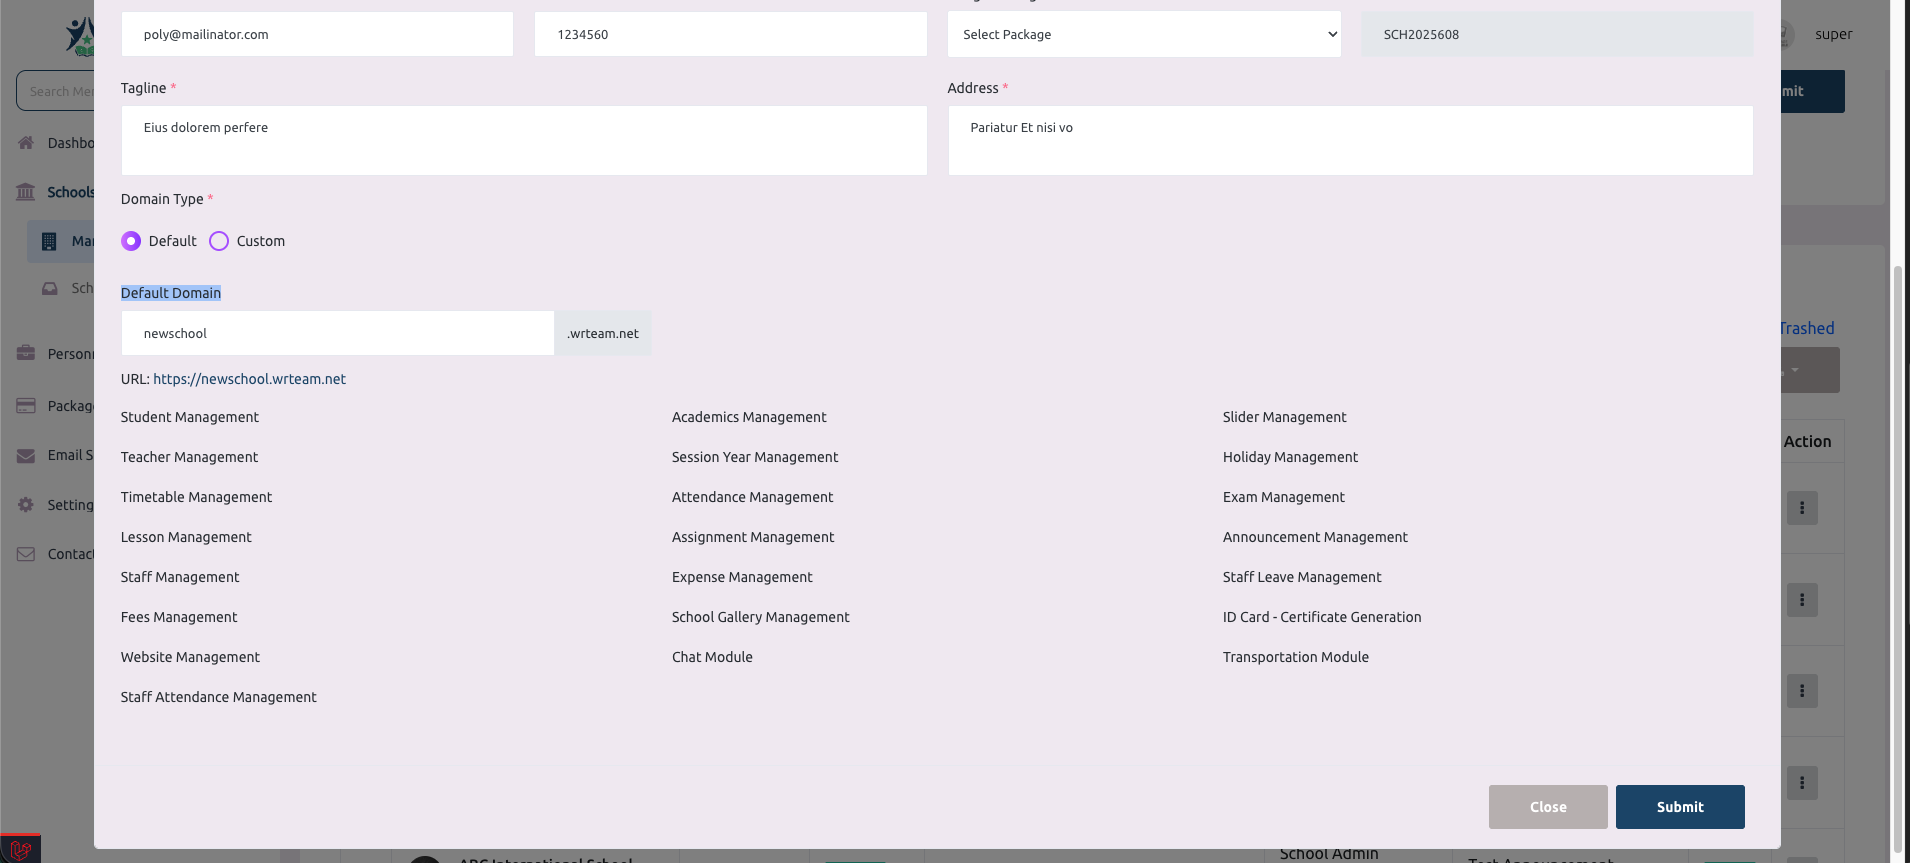Click the Academics Management feature text
Image resolution: width=1910 pixels, height=863 pixels.
pyautogui.click(x=749, y=417)
